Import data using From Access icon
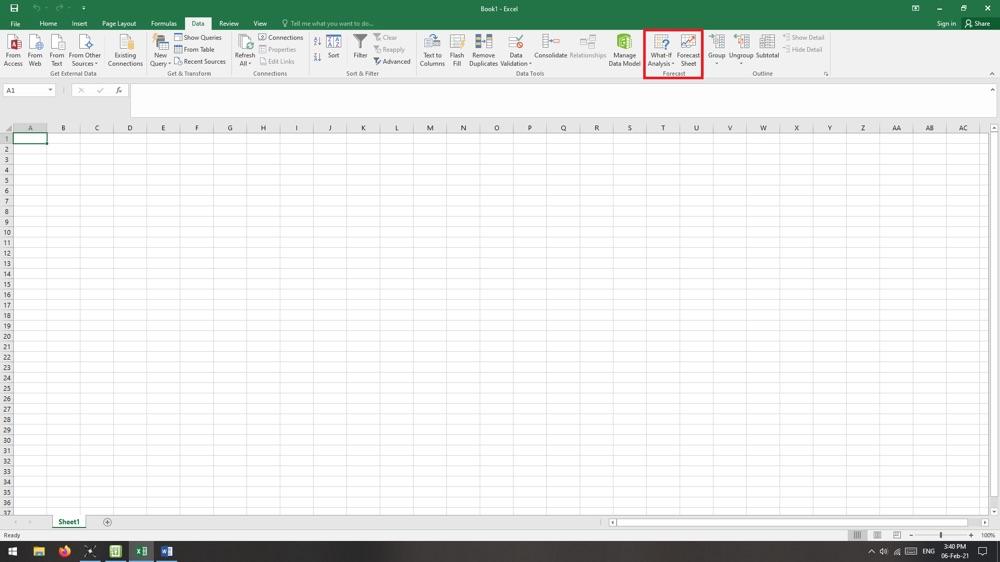Screen dimensions: 1000x562 13,50
